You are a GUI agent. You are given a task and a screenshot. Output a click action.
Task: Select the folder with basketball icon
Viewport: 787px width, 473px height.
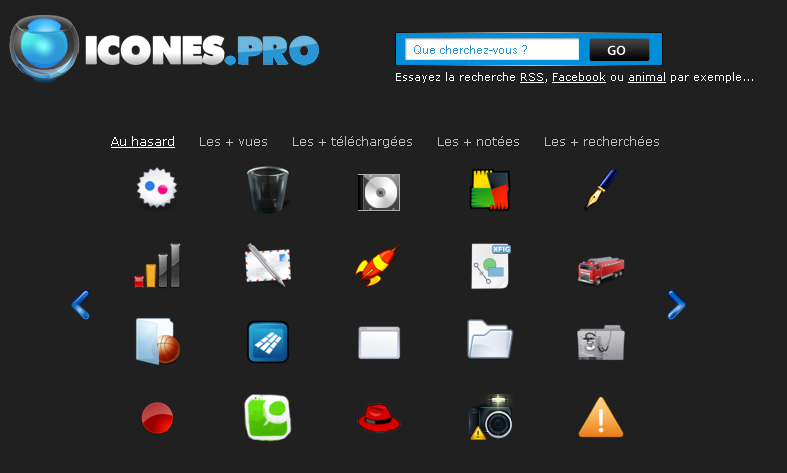(x=158, y=341)
